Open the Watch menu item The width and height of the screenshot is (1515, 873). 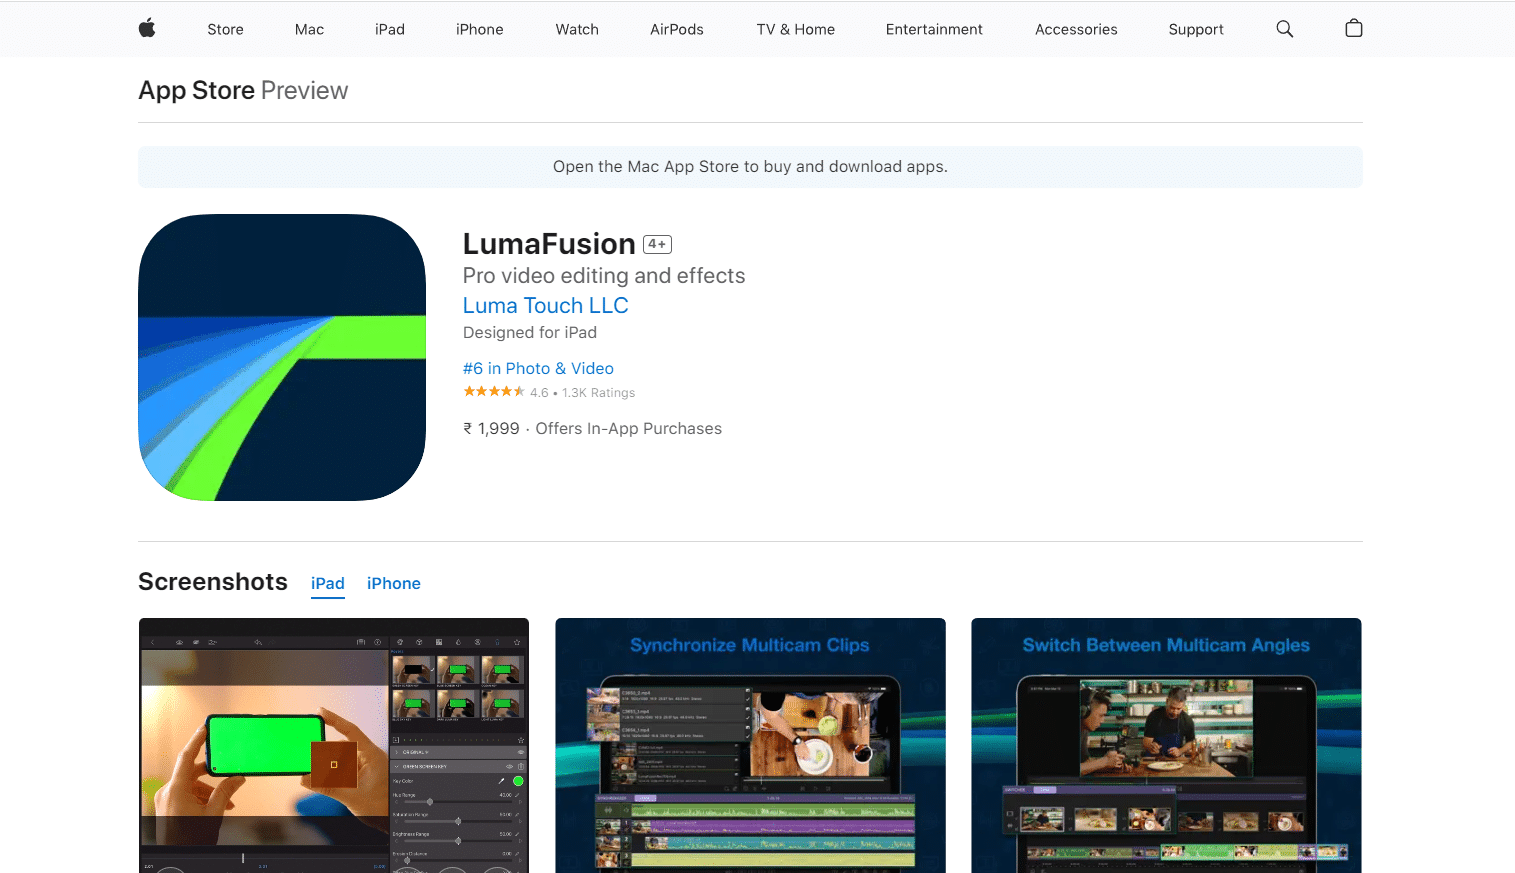577,29
